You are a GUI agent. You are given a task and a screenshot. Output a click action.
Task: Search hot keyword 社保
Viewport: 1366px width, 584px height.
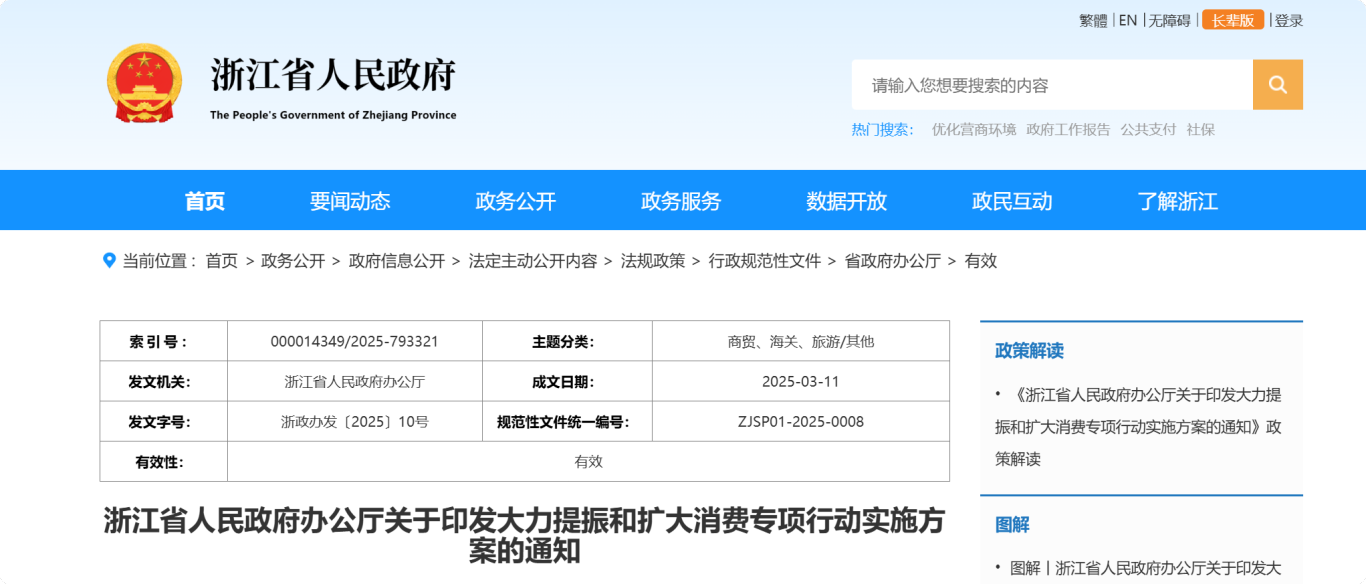(x=1201, y=129)
